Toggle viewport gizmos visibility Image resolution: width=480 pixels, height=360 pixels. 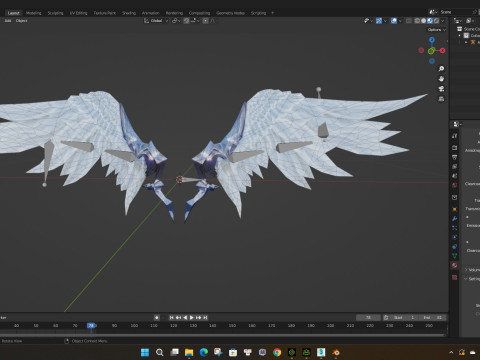[x=379, y=21]
